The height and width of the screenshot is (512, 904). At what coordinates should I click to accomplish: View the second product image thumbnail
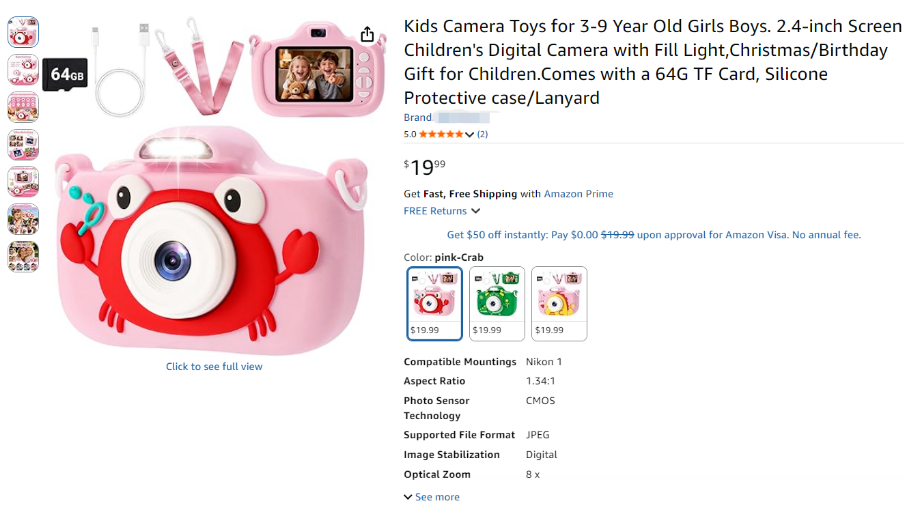[23, 70]
